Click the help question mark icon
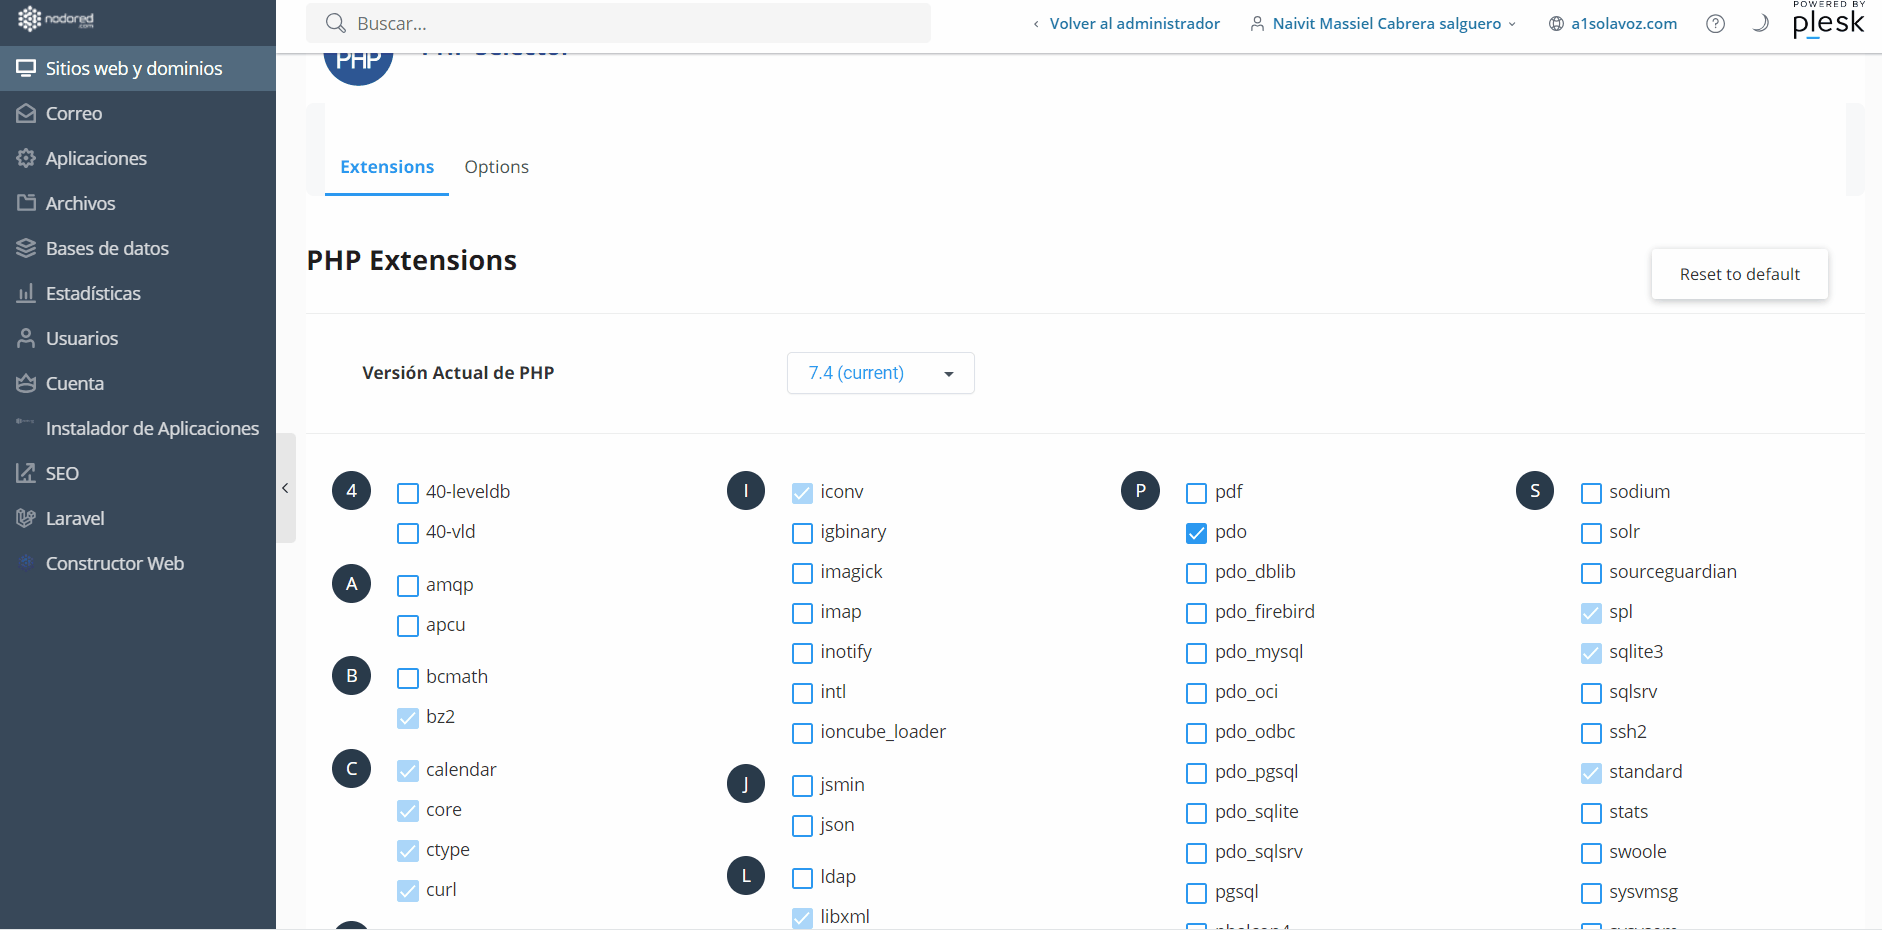Viewport: 1882px width, 930px height. [x=1715, y=24]
